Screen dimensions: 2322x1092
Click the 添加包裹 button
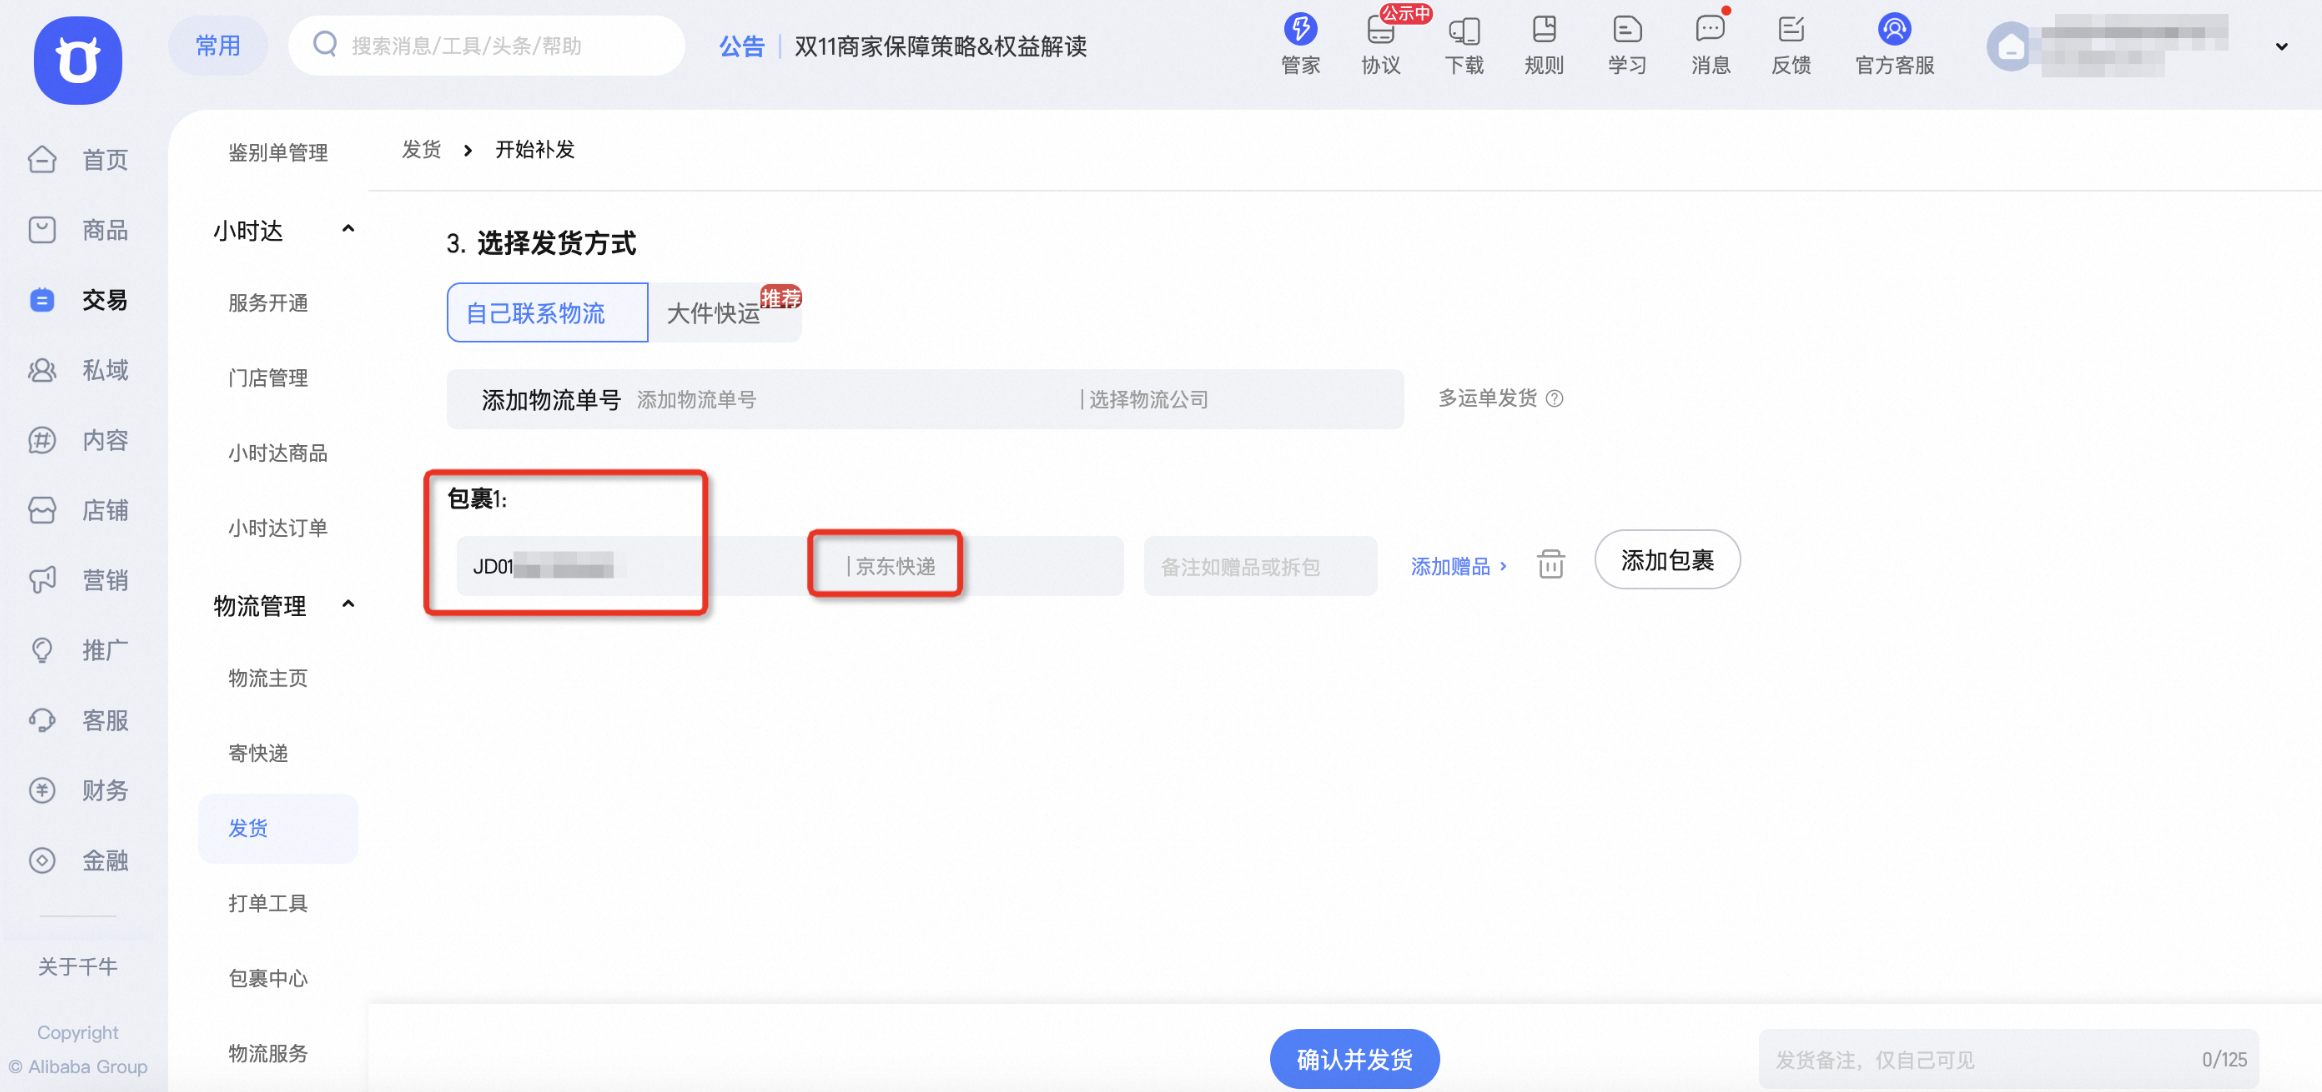(x=1667, y=560)
